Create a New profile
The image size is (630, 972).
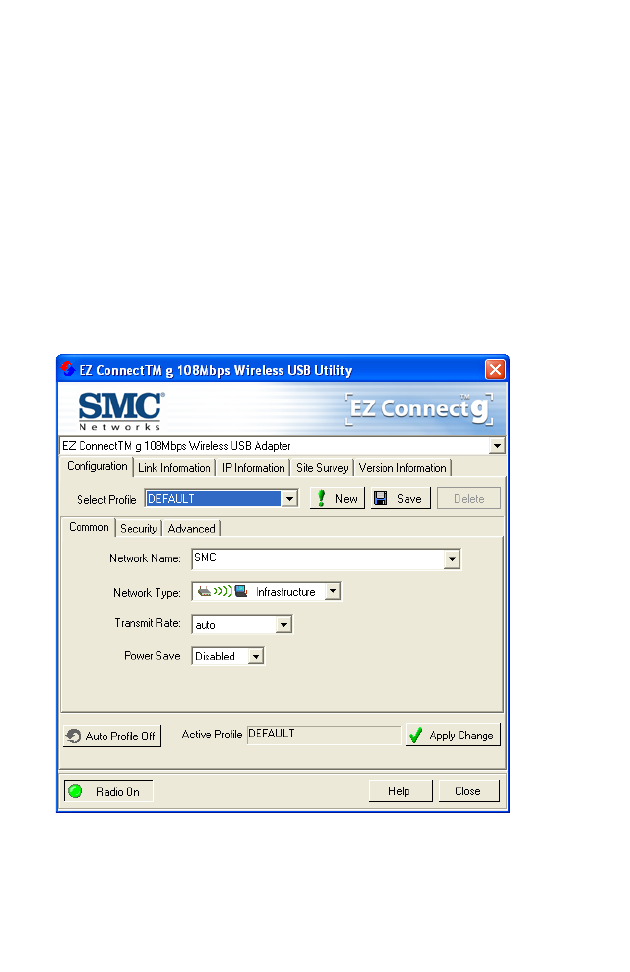coord(337,498)
